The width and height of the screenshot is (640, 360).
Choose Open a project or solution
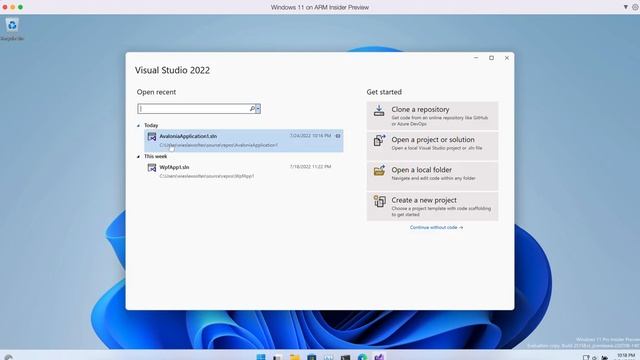(432, 146)
